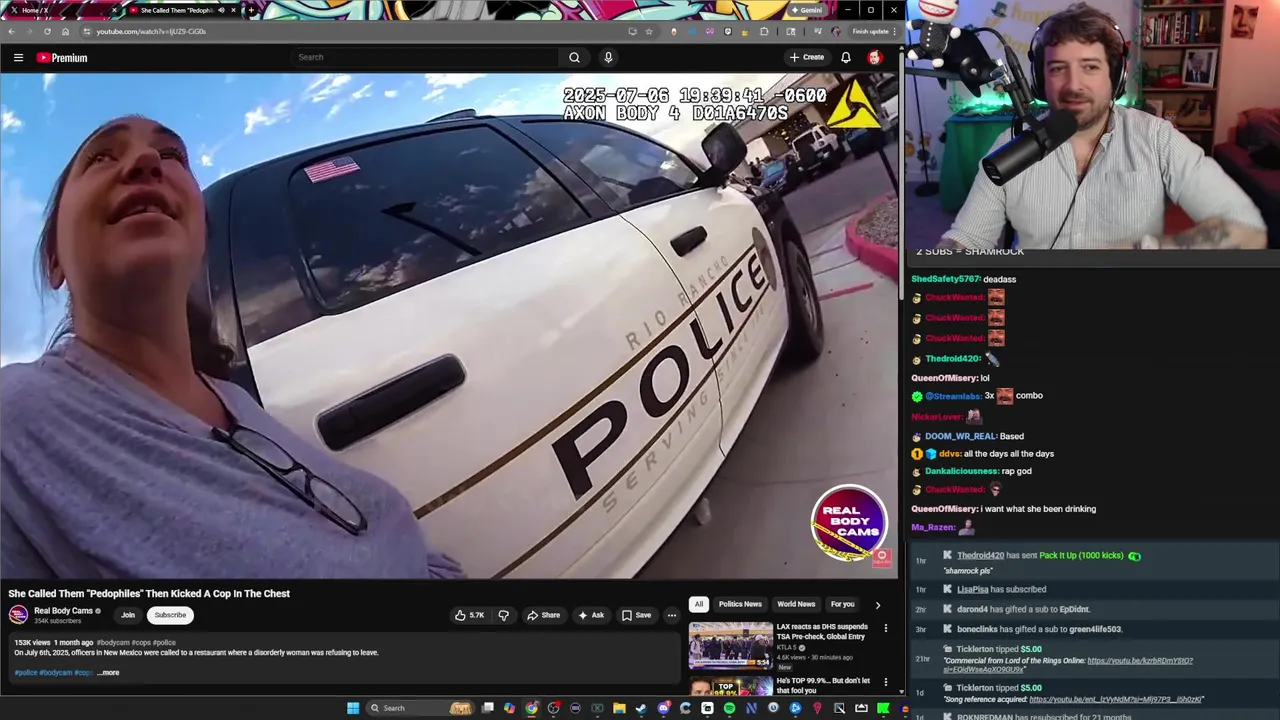Close the Home / X browser tab
The image size is (1280, 720).
(x=114, y=10)
